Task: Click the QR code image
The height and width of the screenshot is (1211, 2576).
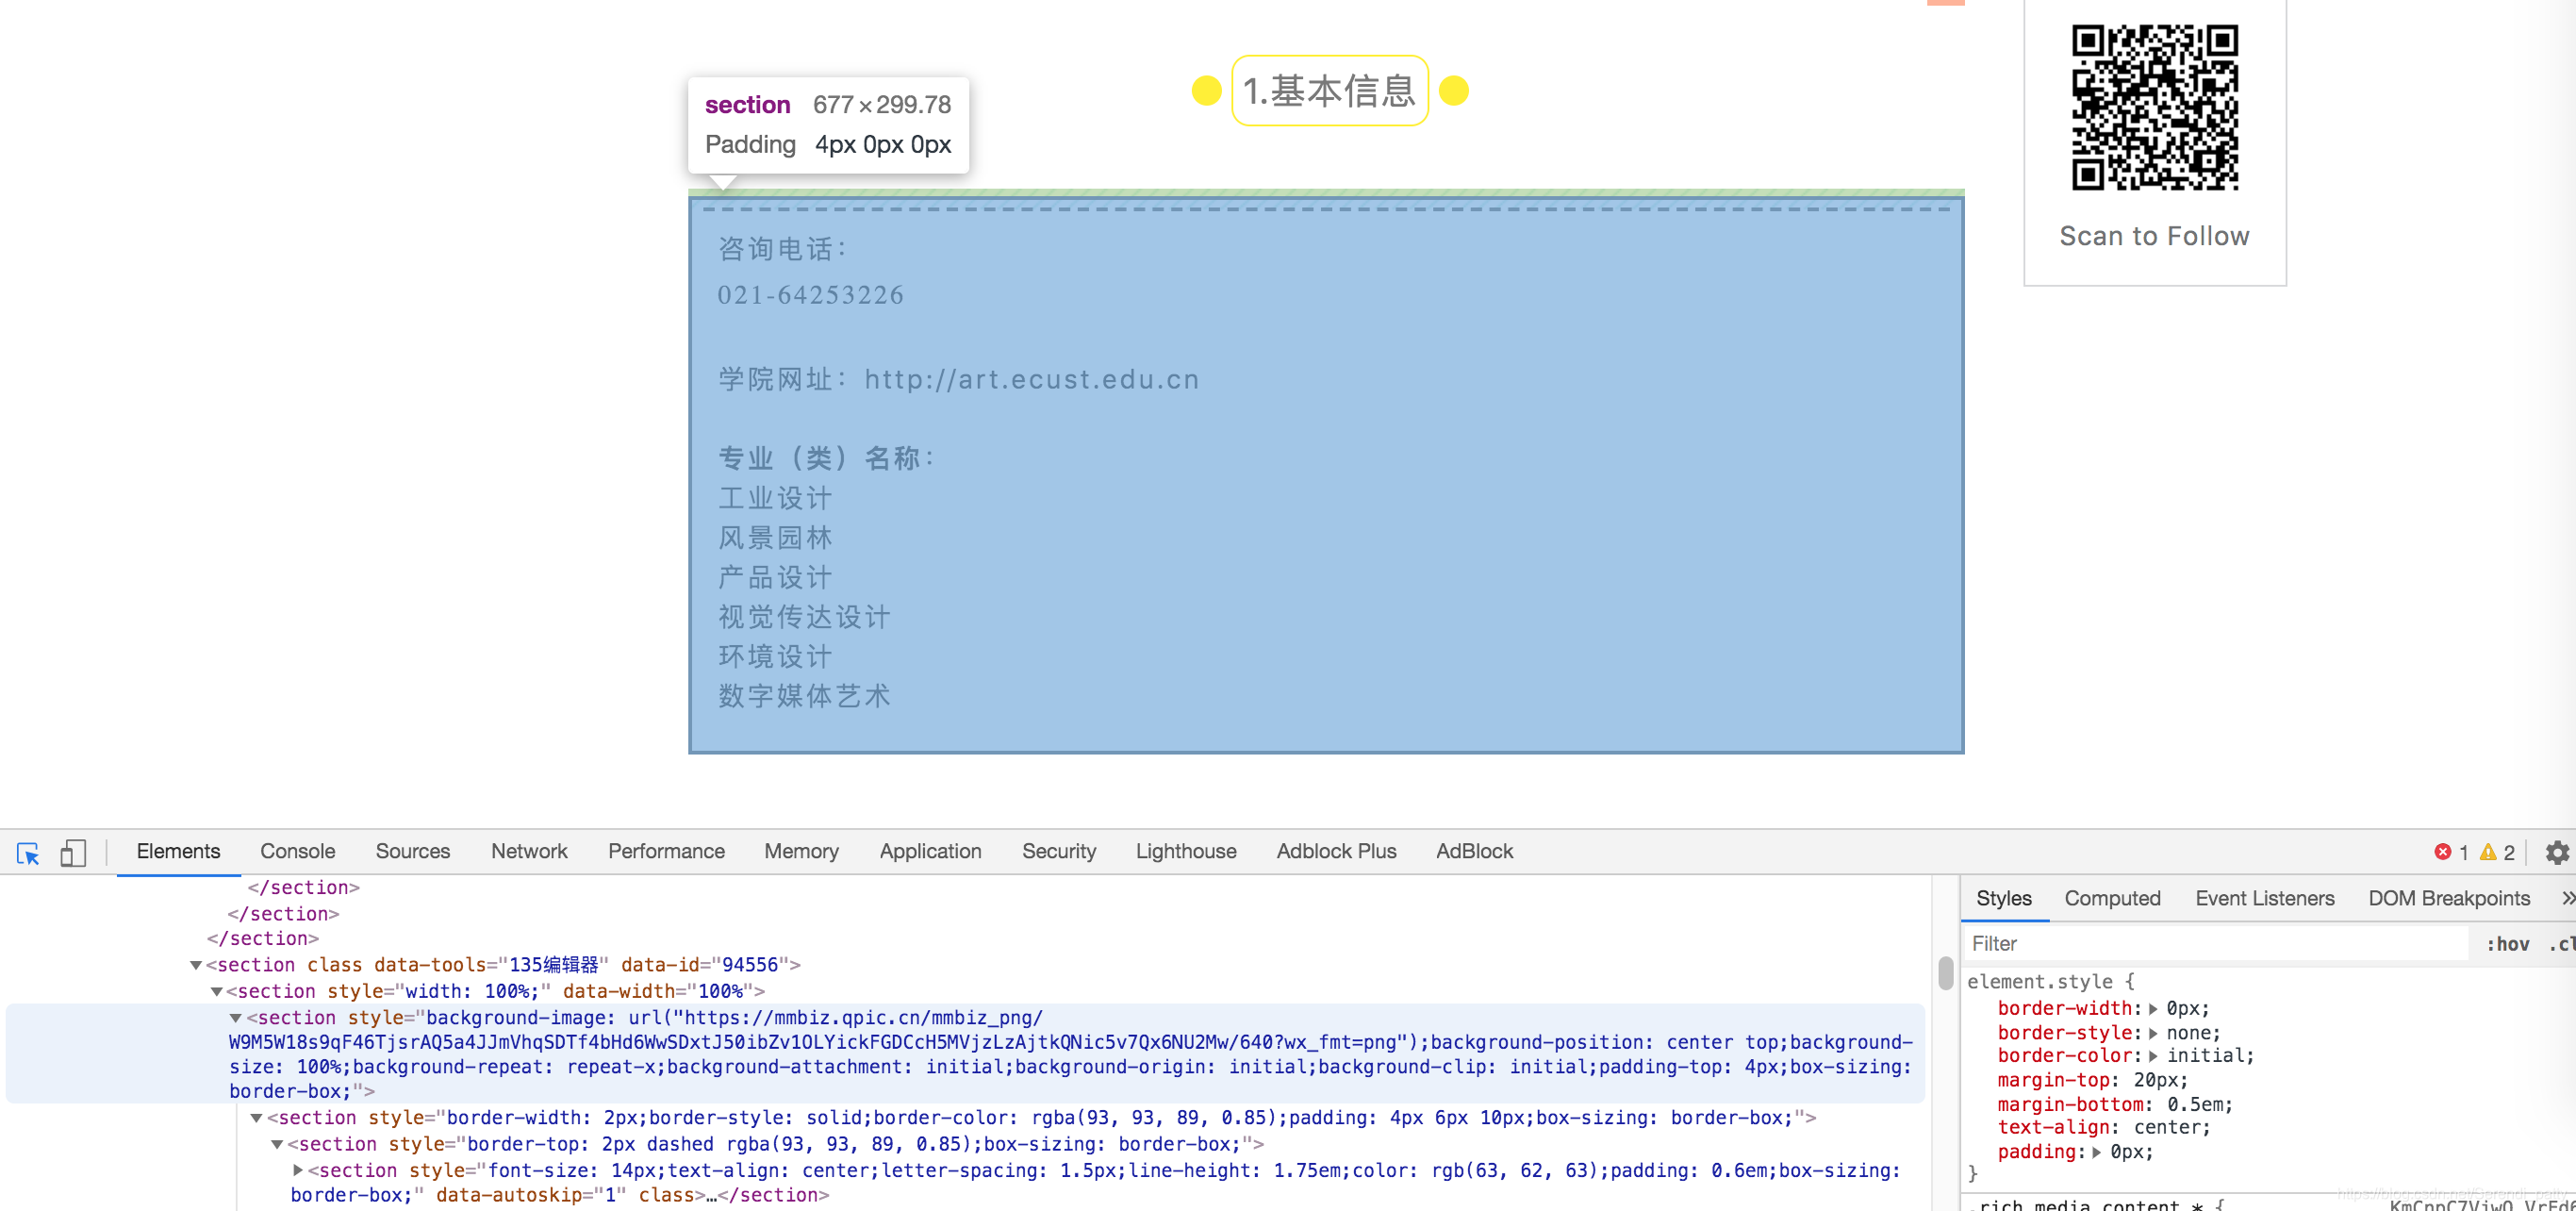Action: (x=2154, y=107)
